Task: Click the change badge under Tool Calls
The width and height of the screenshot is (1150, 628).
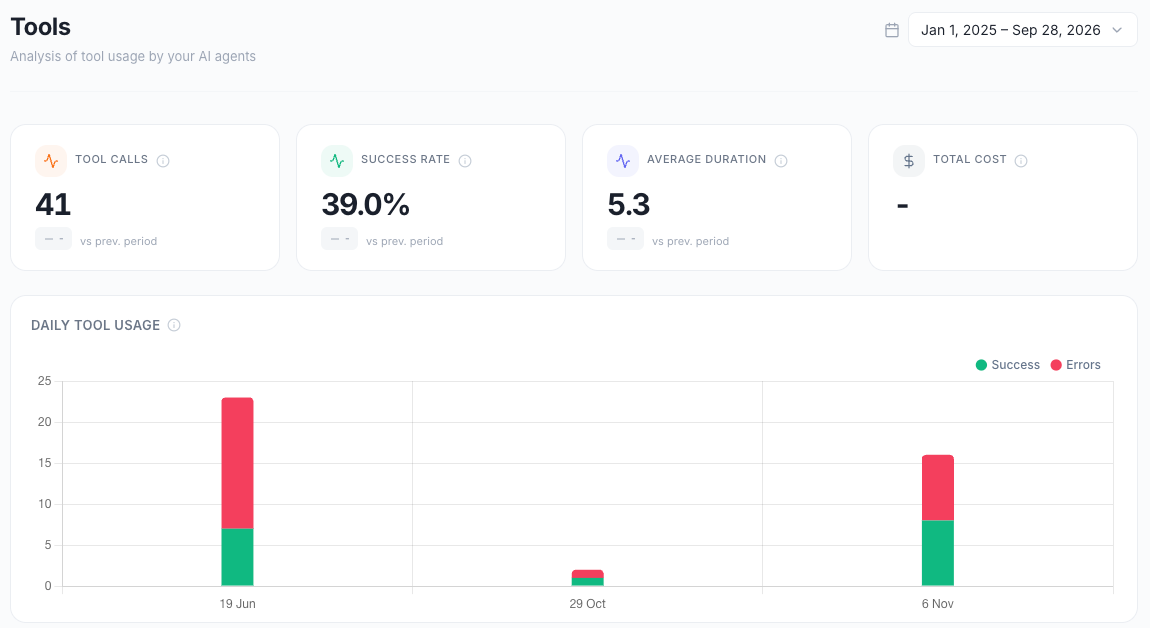Action: (54, 239)
